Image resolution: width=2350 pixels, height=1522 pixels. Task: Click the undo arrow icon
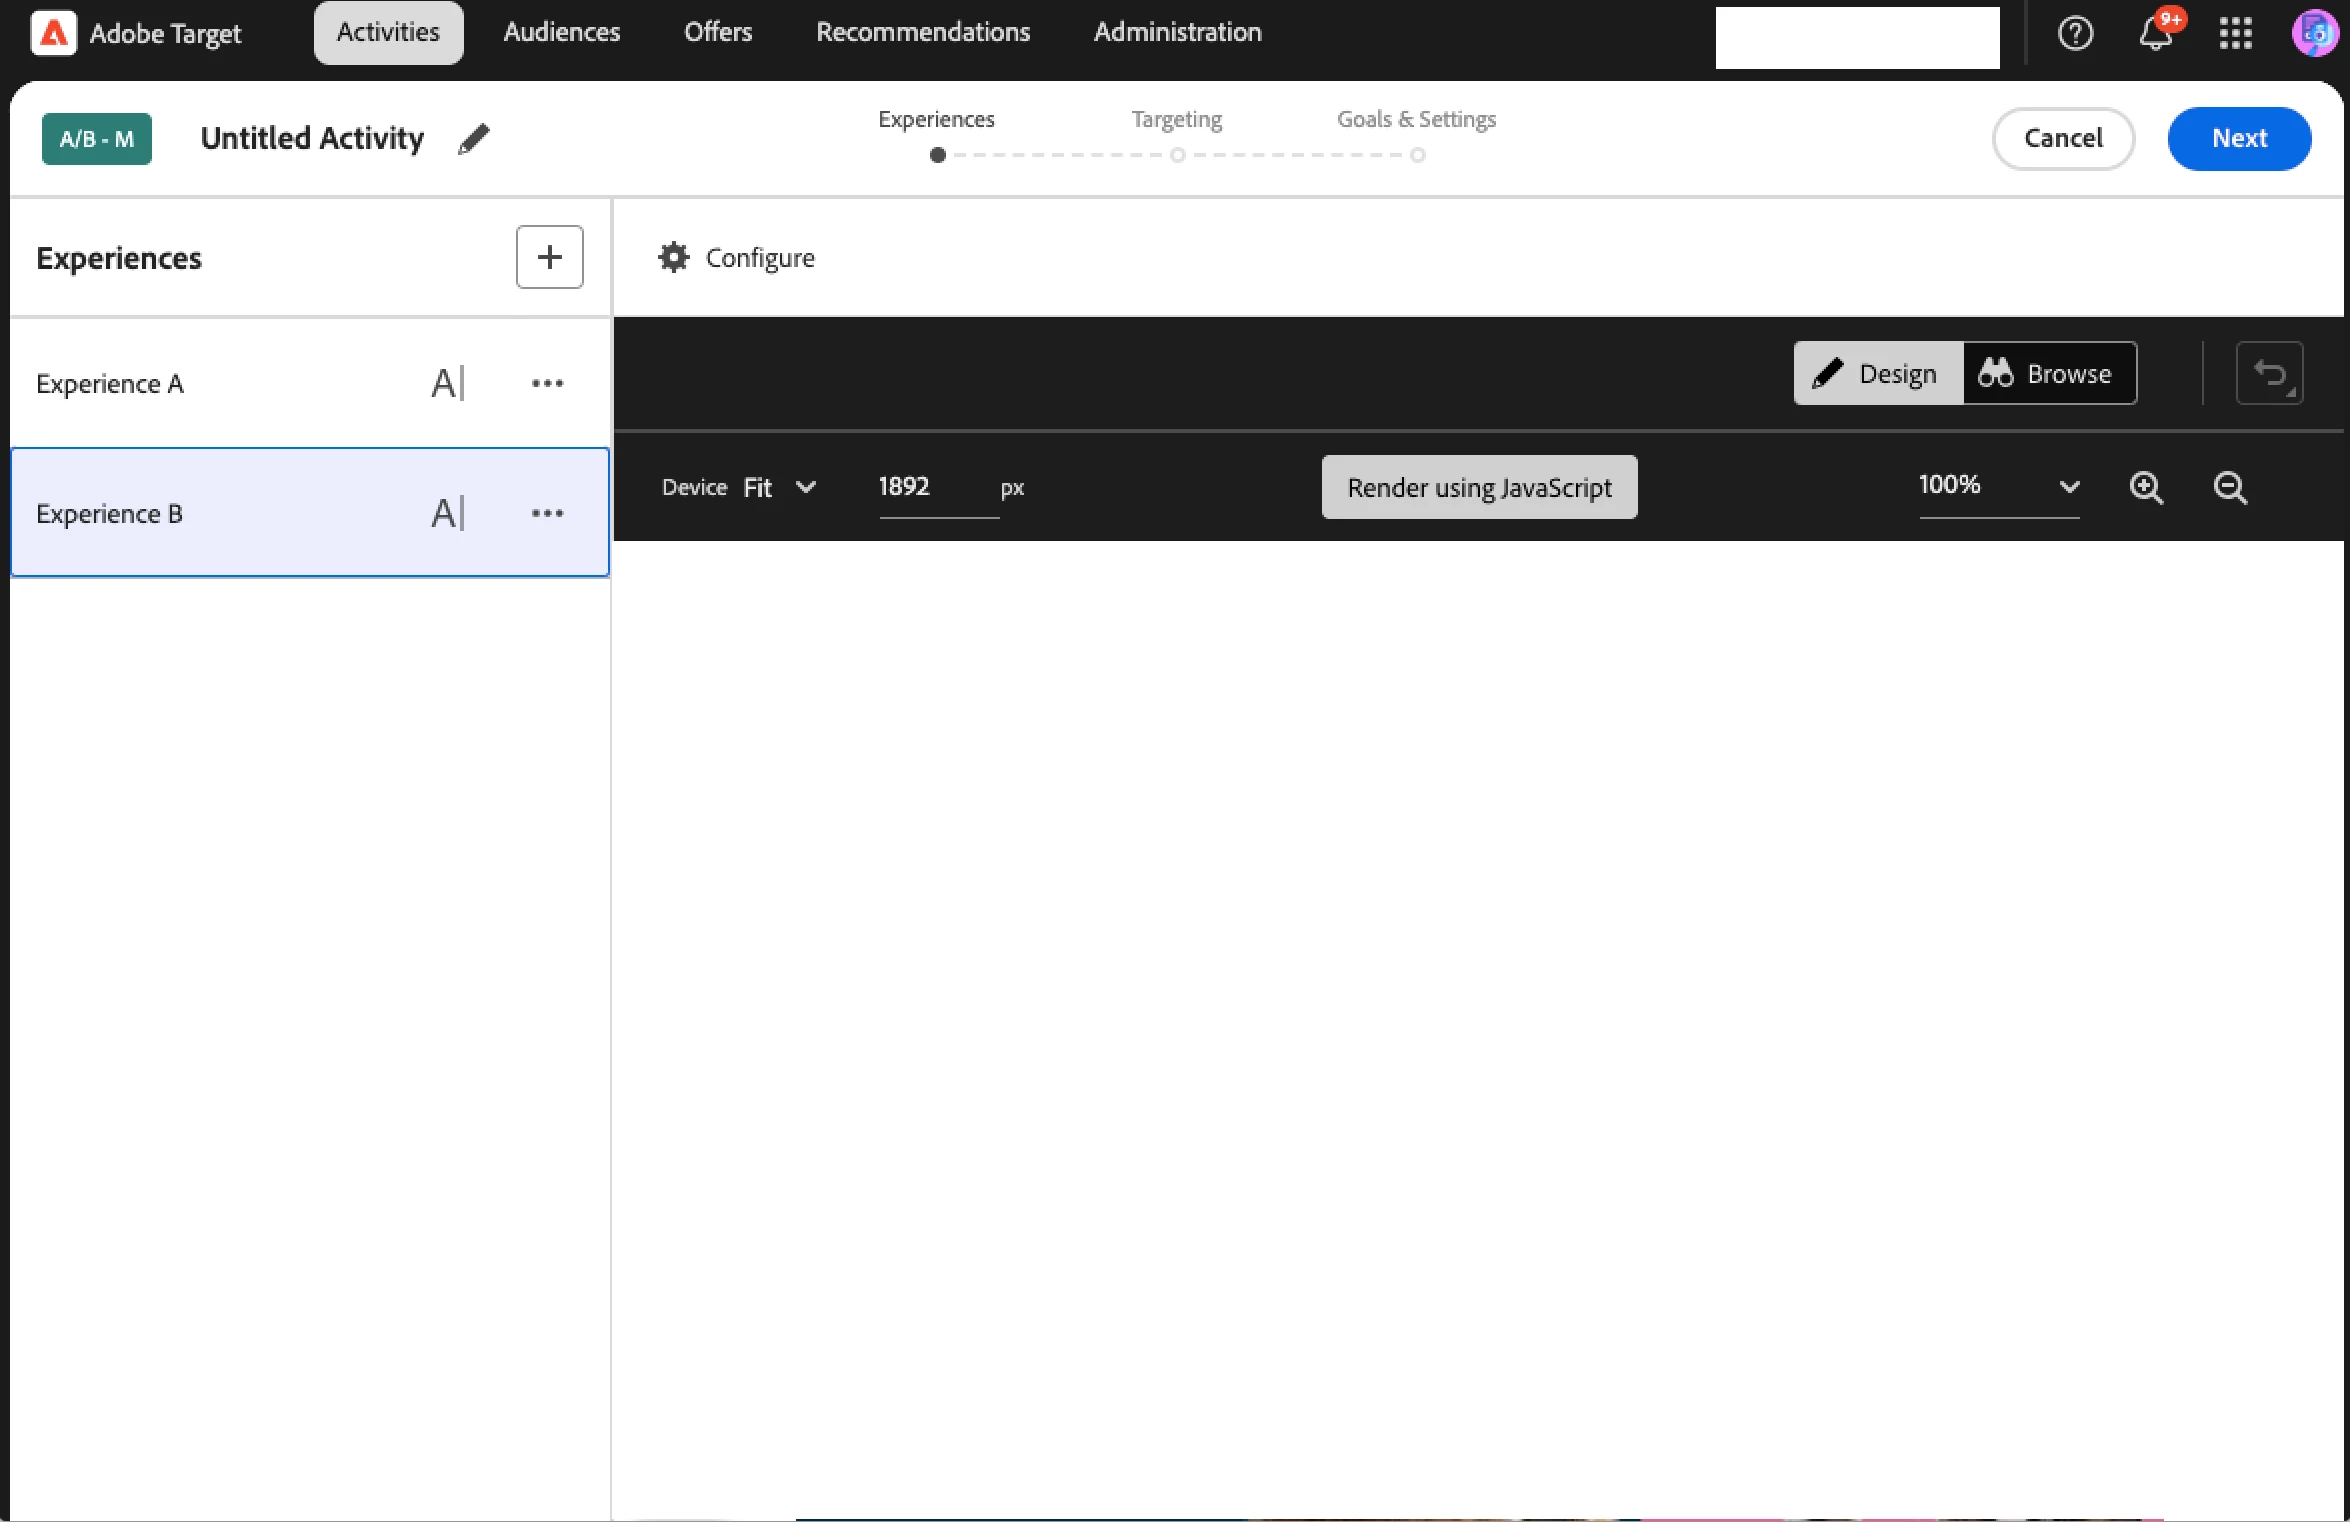click(x=2269, y=373)
